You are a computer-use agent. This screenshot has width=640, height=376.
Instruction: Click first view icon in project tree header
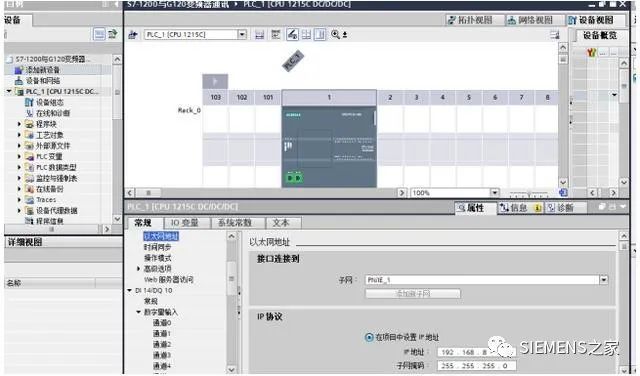(x=99, y=34)
